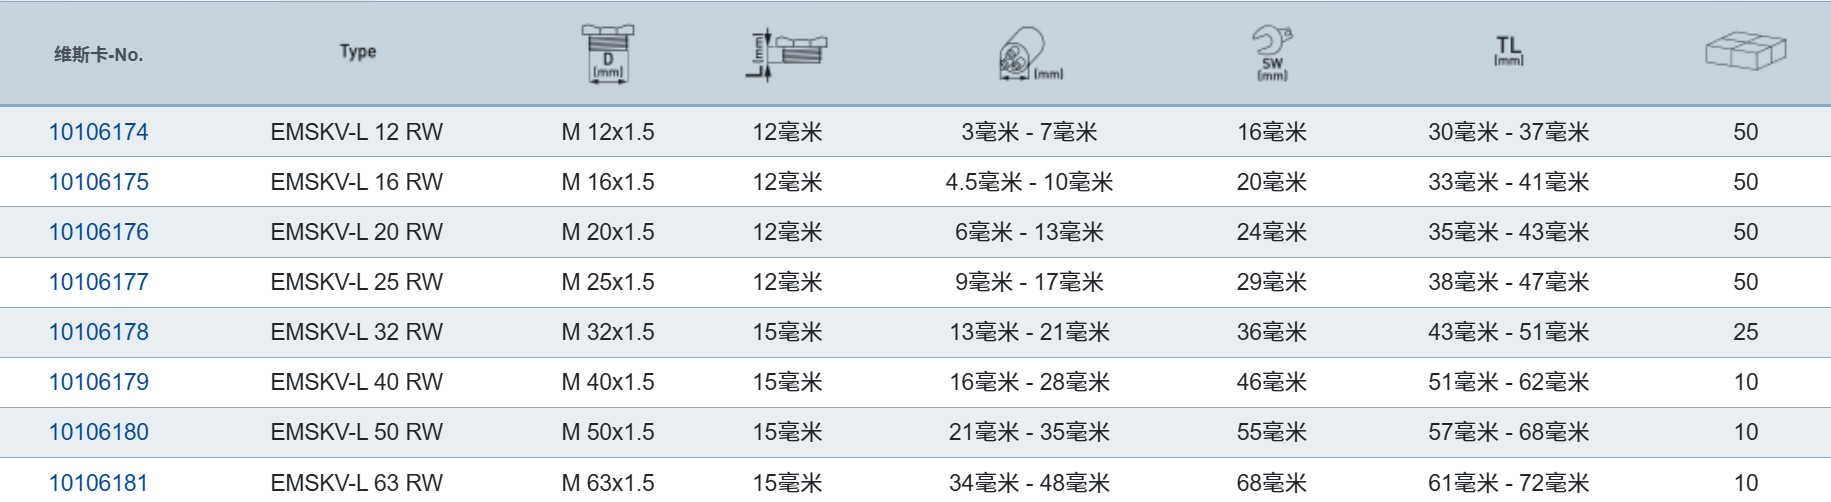Open article number 10106174
The width and height of the screenshot is (1831, 502).
click(99, 132)
